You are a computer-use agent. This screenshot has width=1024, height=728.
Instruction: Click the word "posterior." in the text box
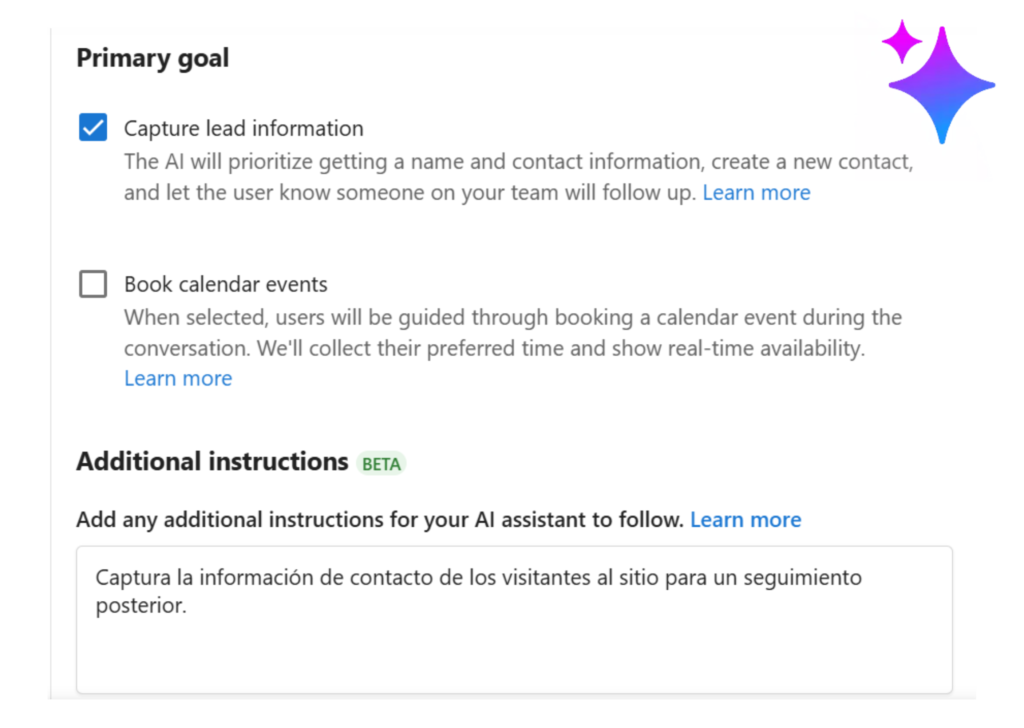pyautogui.click(x=140, y=606)
